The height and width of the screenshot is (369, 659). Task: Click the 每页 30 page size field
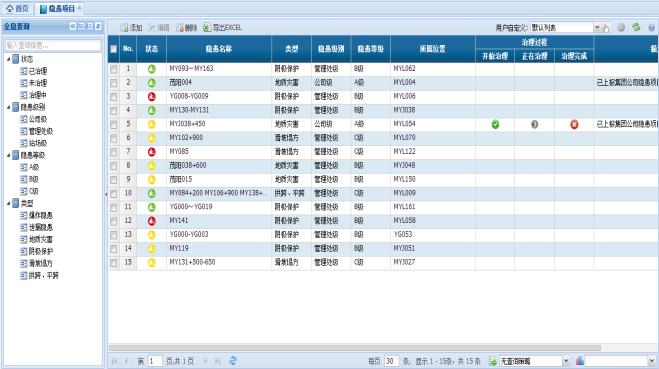pos(391,361)
